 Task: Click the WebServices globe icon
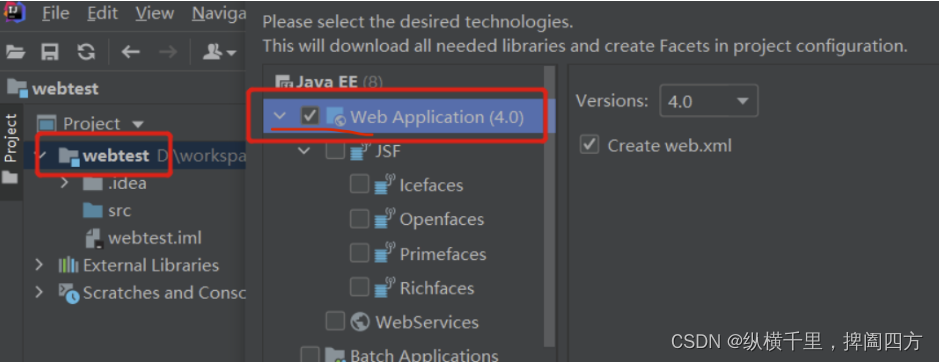(359, 322)
